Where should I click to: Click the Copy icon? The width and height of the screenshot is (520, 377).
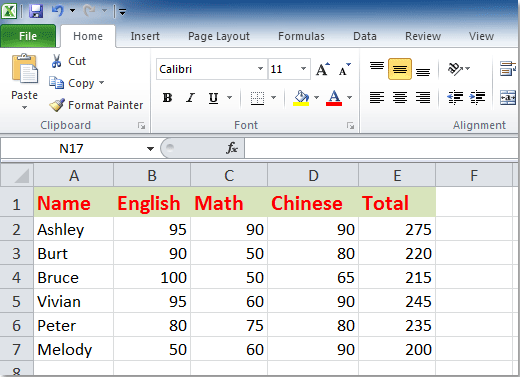point(56,83)
